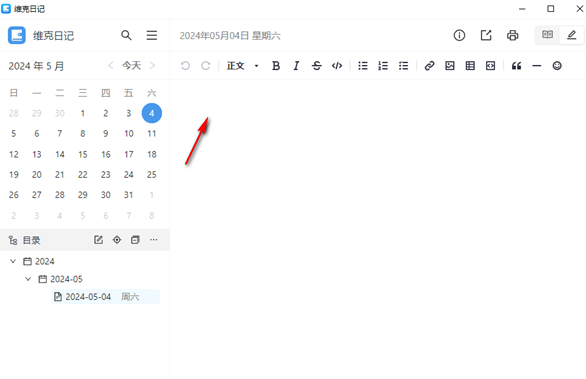
Task: Select May 26 in the calendar
Action: tap(14, 195)
